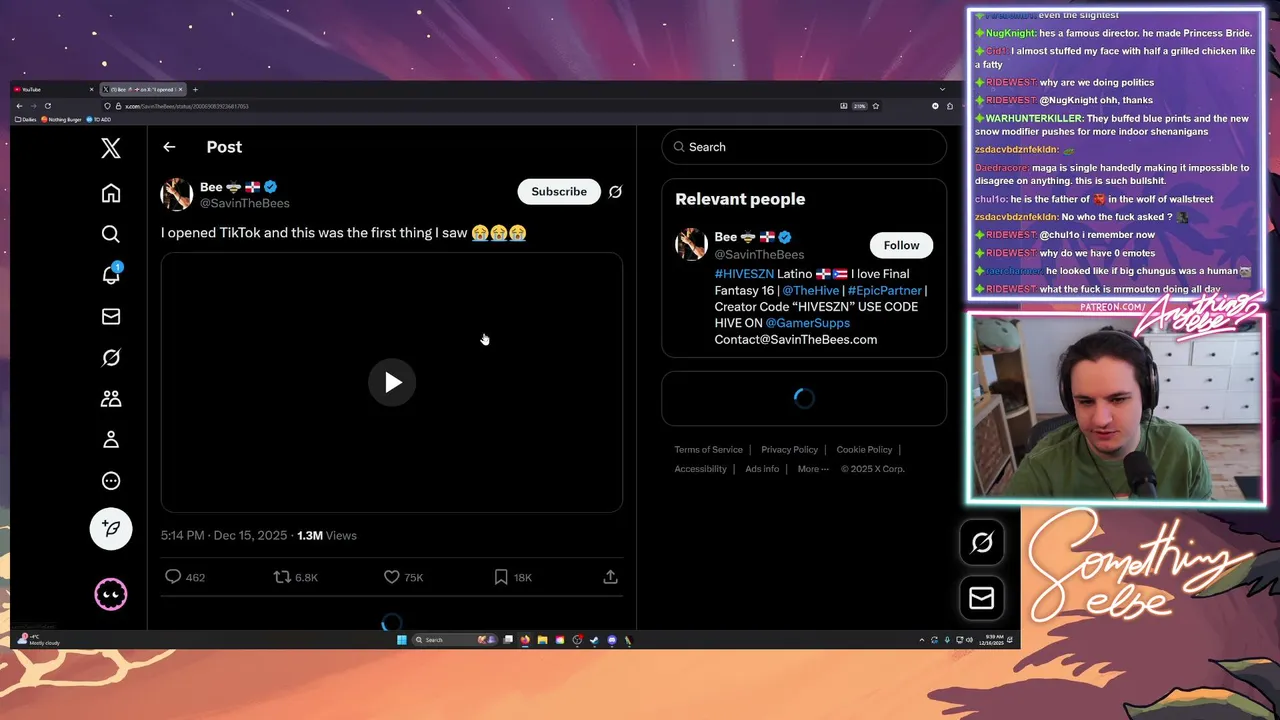Click the post timestamp 5:14 PM Dec 15, 2025
The width and height of the screenshot is (1280, 720).
click(x=224, y=536)
